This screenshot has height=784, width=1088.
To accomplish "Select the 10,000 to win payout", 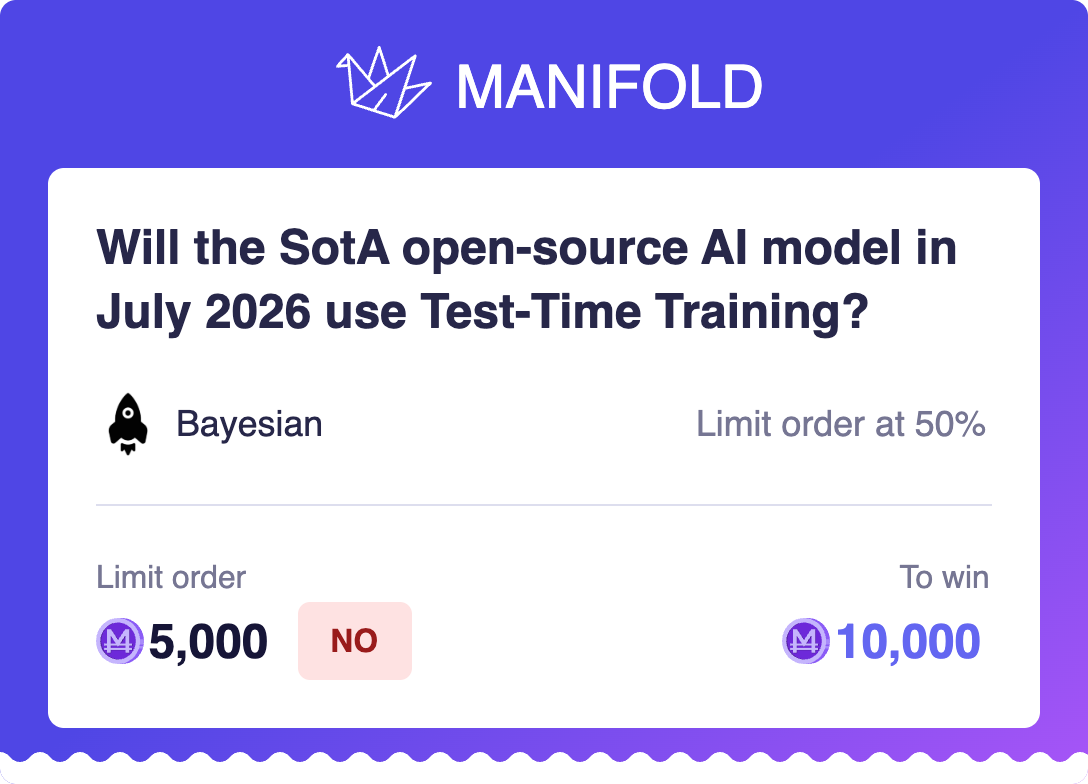I will [908, 641].
